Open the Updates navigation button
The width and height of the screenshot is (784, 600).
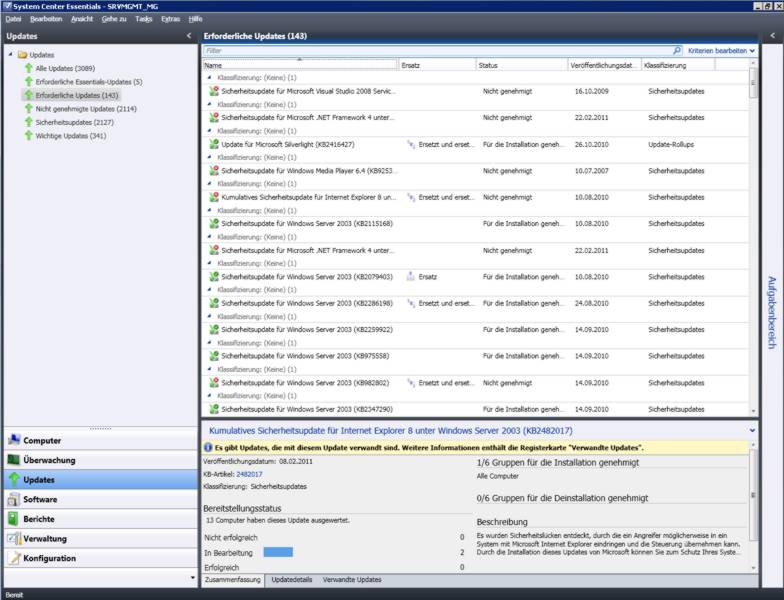tap(100, 480)
